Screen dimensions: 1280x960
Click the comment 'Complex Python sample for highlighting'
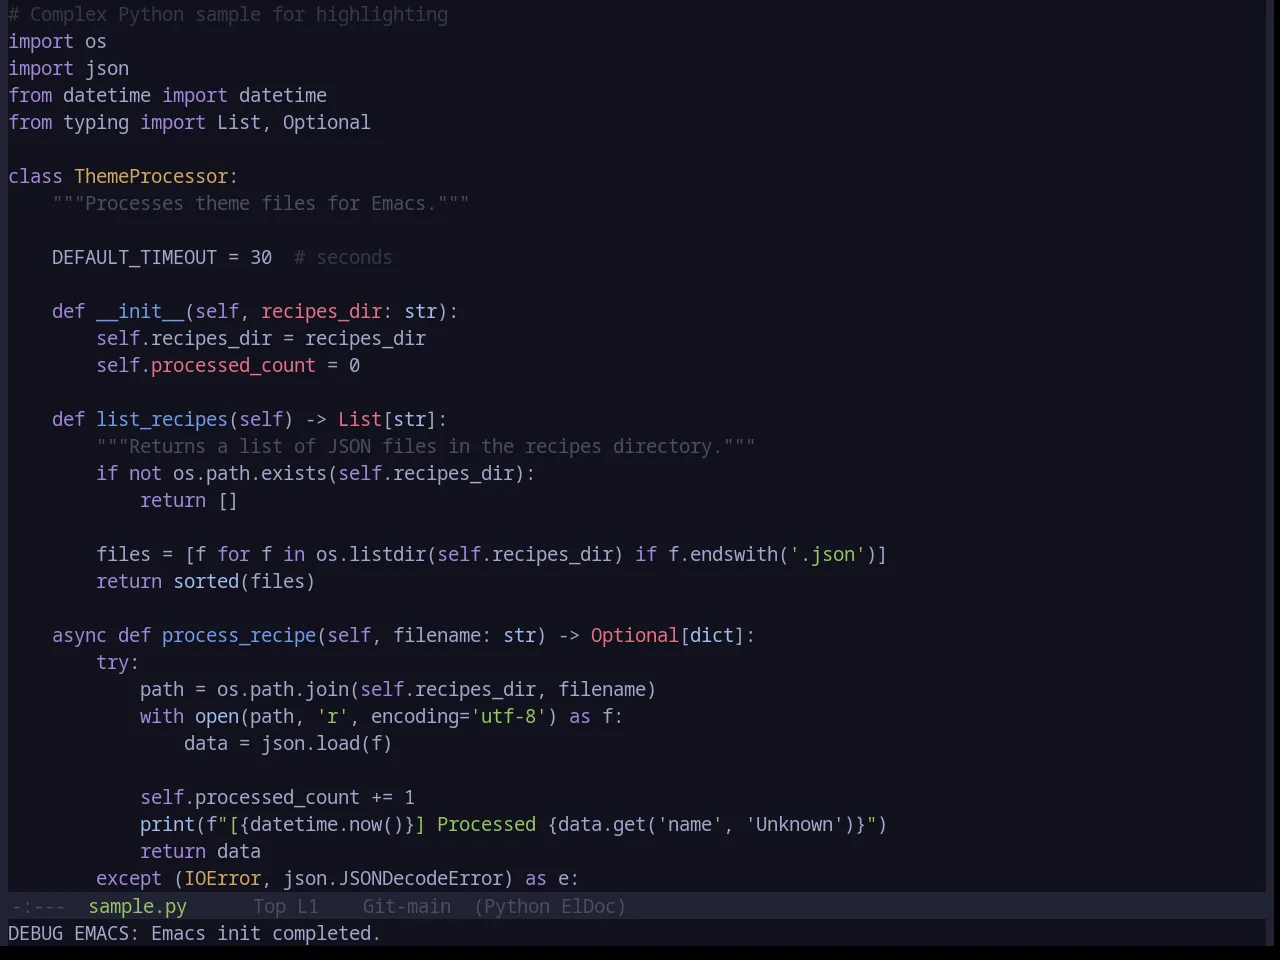239,14
